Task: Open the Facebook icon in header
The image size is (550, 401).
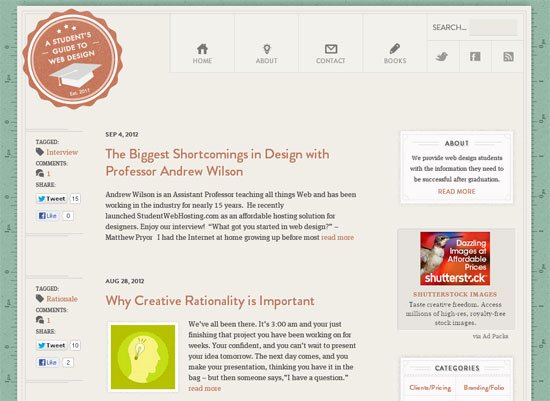Action: coord(475,56)
